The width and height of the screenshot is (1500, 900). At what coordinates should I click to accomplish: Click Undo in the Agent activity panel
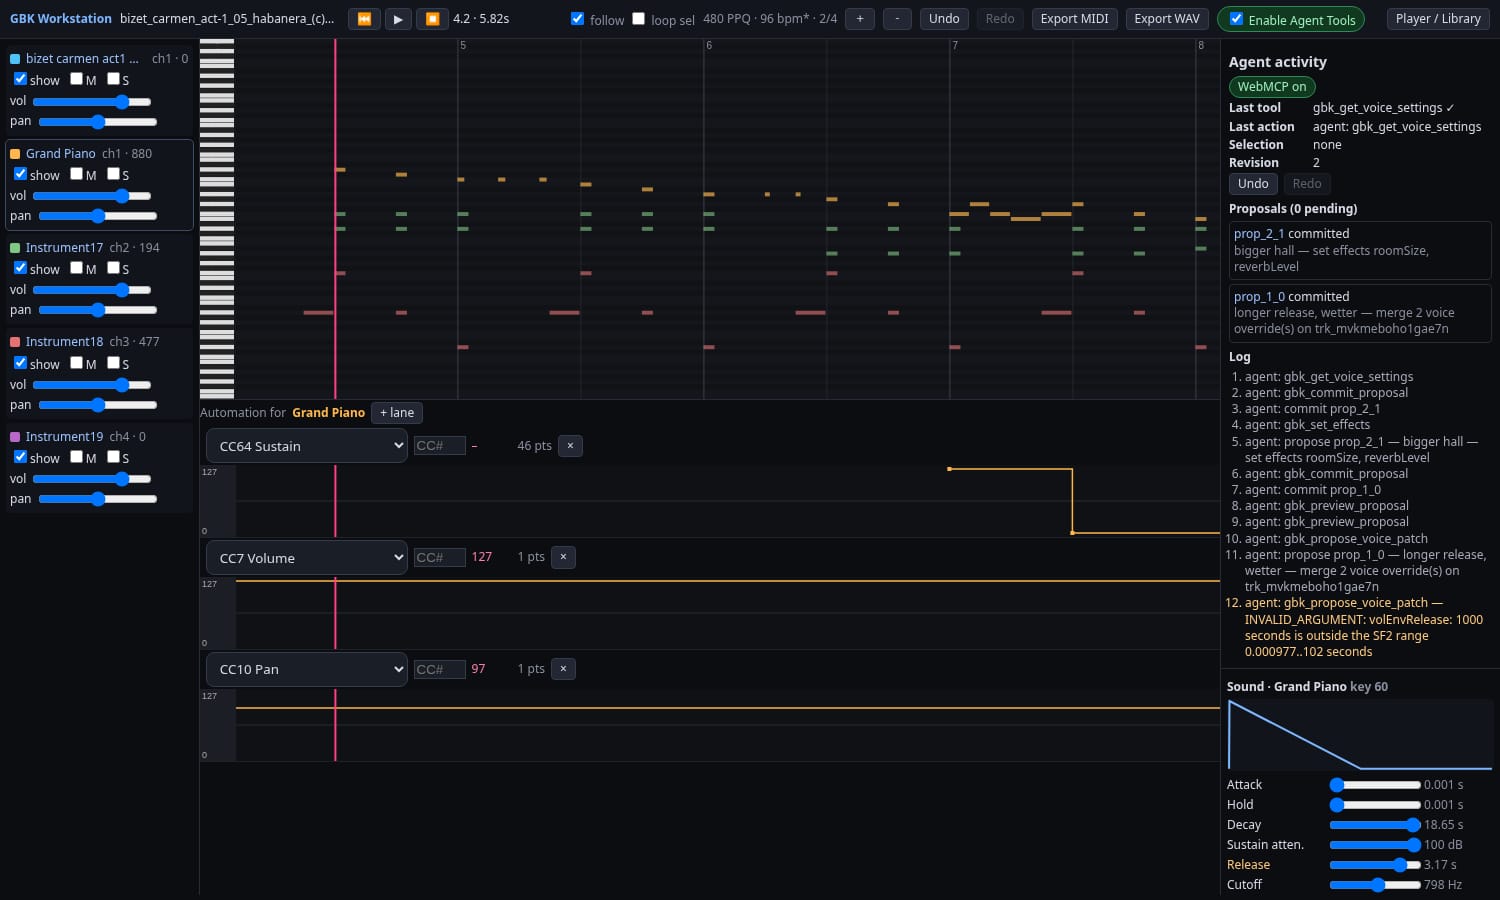[x=1253, y=184]
